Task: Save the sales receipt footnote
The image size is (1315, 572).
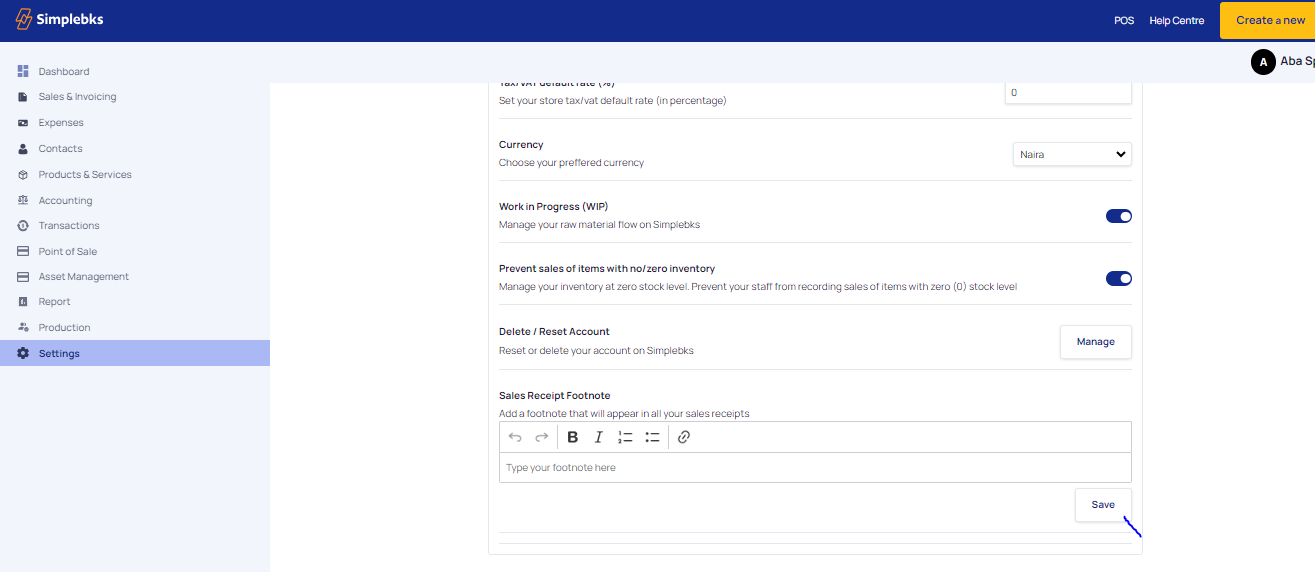Action: pos(1102,505)
